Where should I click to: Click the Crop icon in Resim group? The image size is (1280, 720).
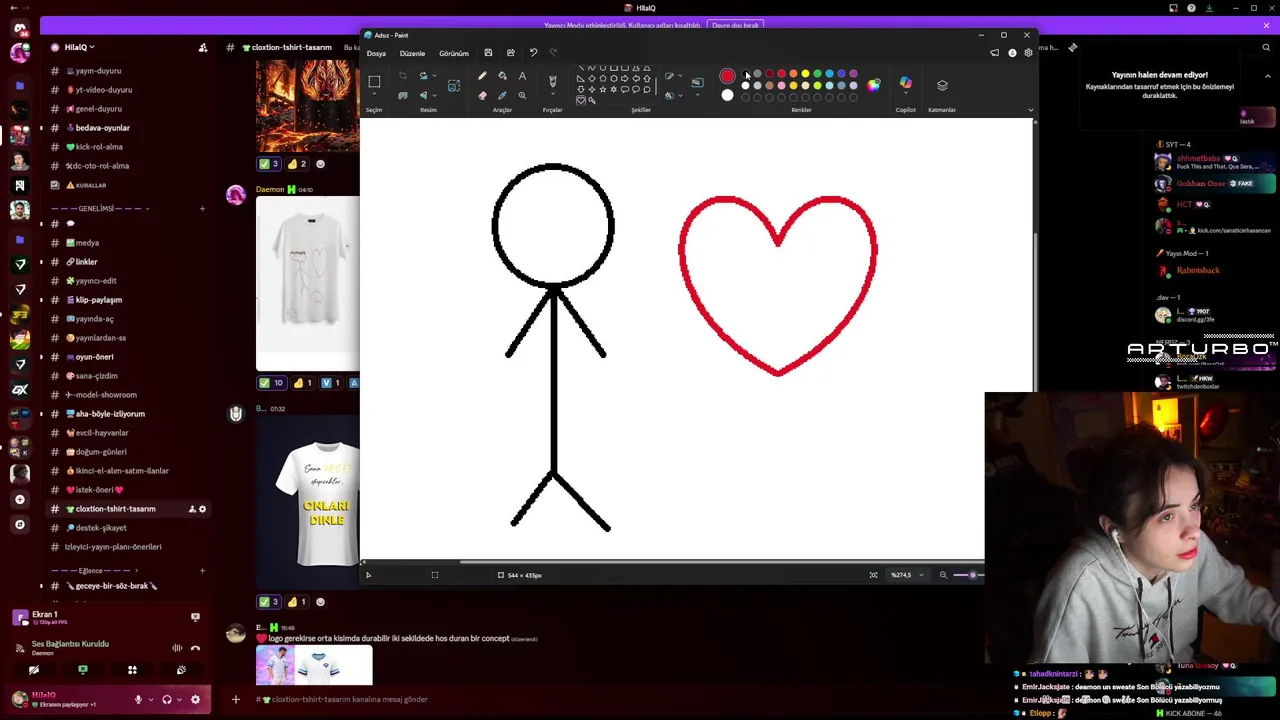403,76
